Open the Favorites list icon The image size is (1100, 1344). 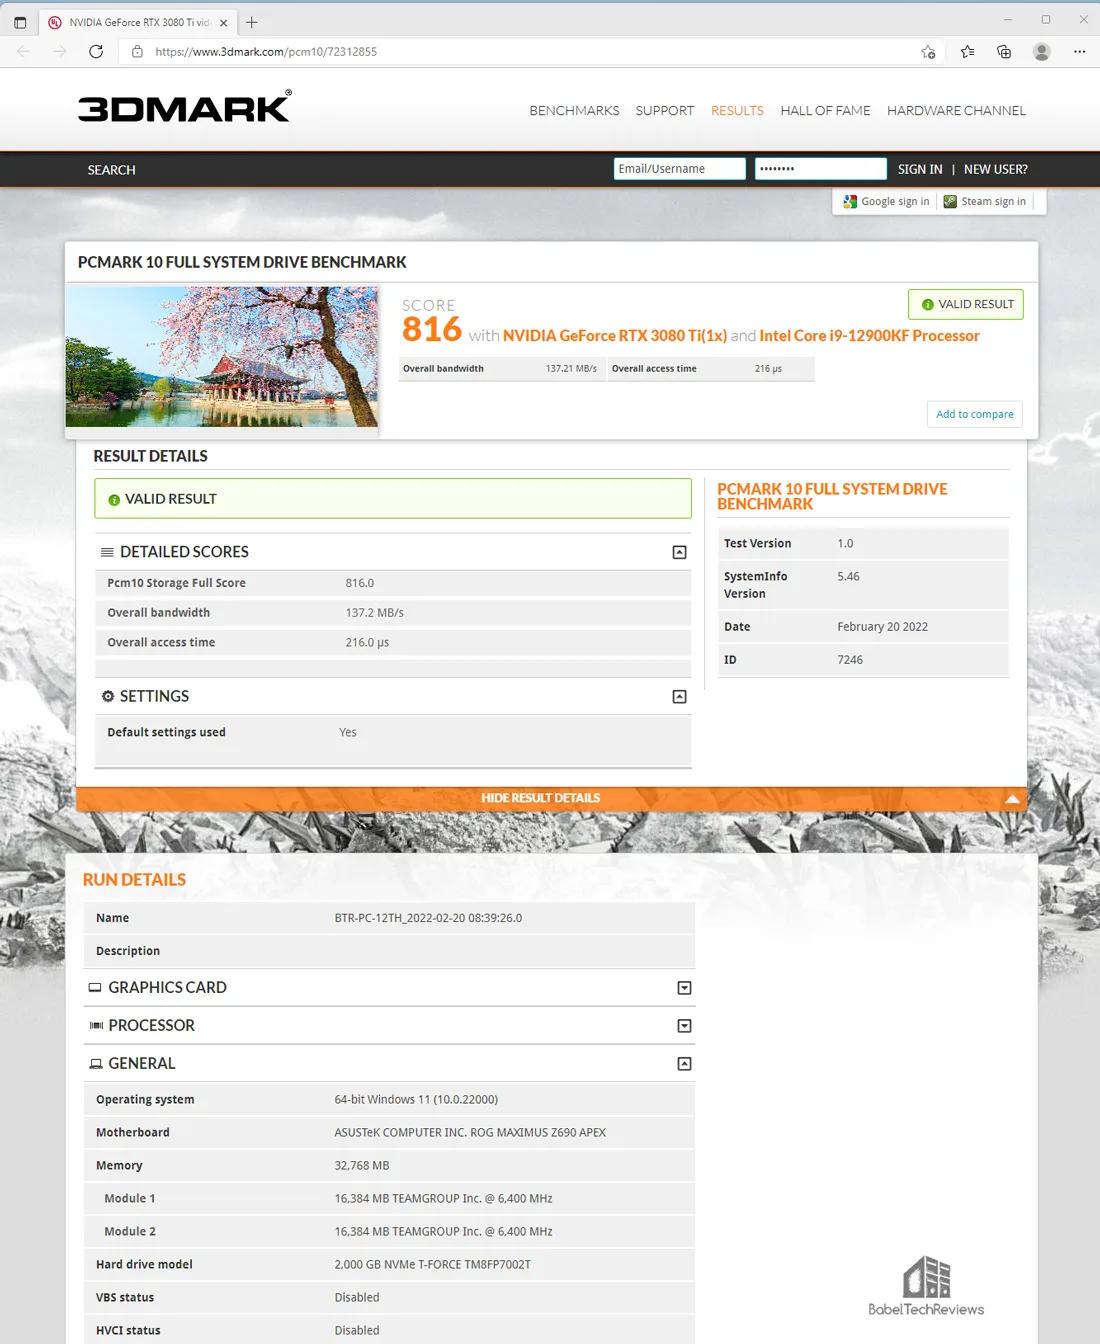[x=967, y=51]
